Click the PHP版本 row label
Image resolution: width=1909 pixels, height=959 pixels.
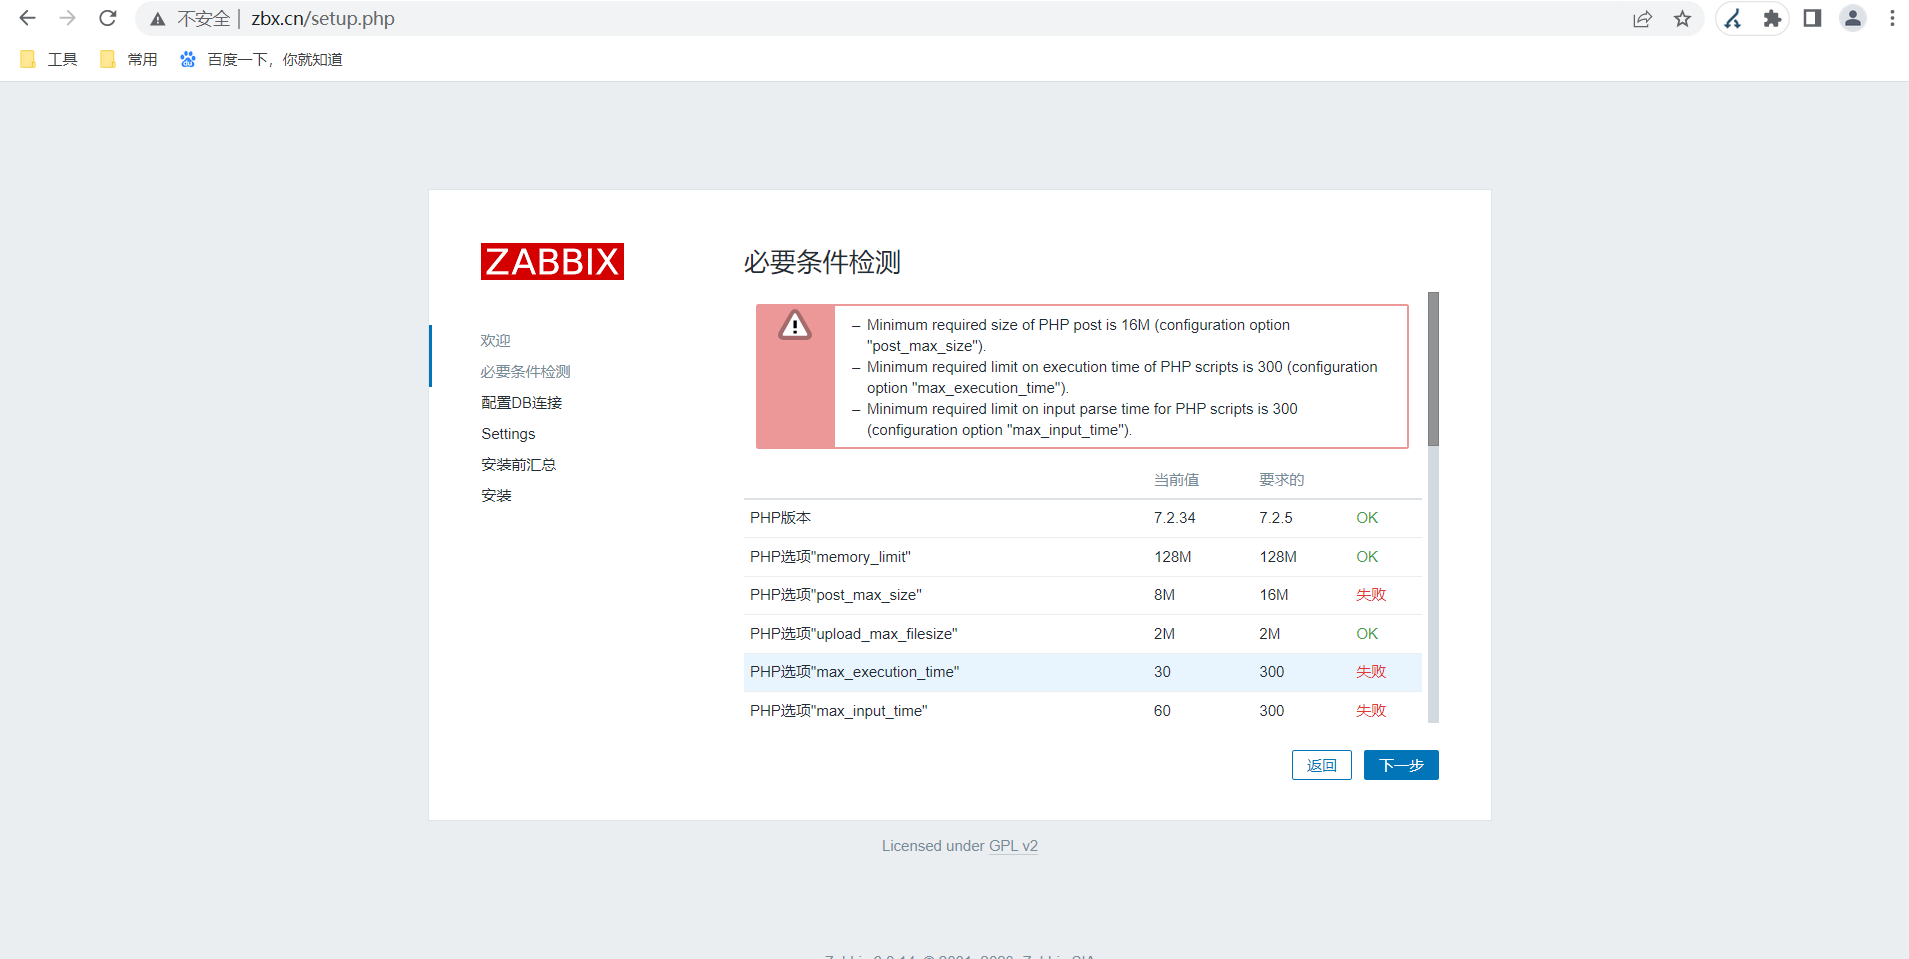click(x=781, y=518)
